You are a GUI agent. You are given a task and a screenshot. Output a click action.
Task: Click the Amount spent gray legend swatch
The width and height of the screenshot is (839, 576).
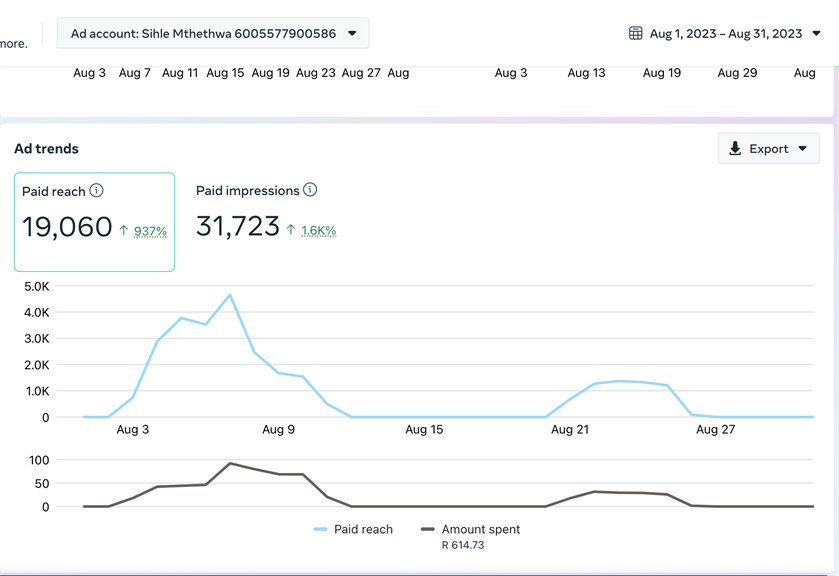click(x=428, y=529)
